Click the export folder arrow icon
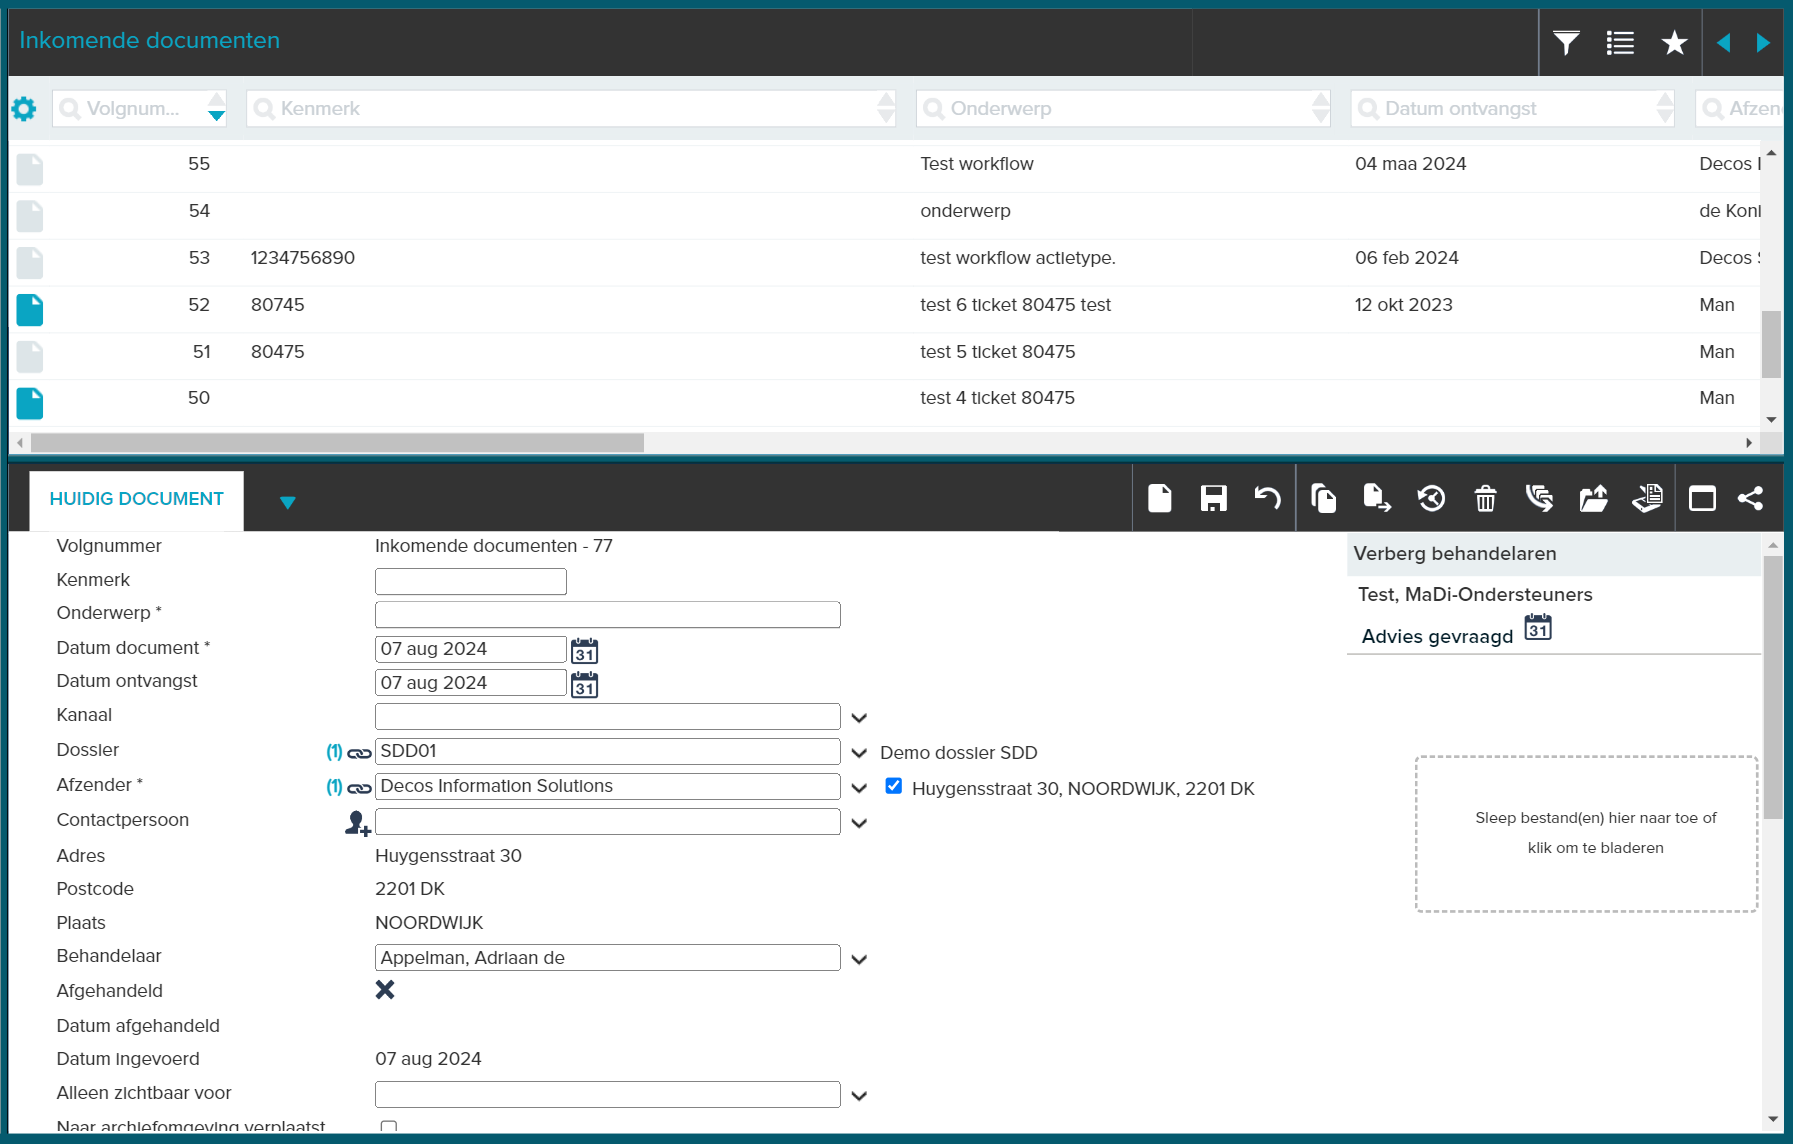The image size is (1793, 1144). (1593, 498)
